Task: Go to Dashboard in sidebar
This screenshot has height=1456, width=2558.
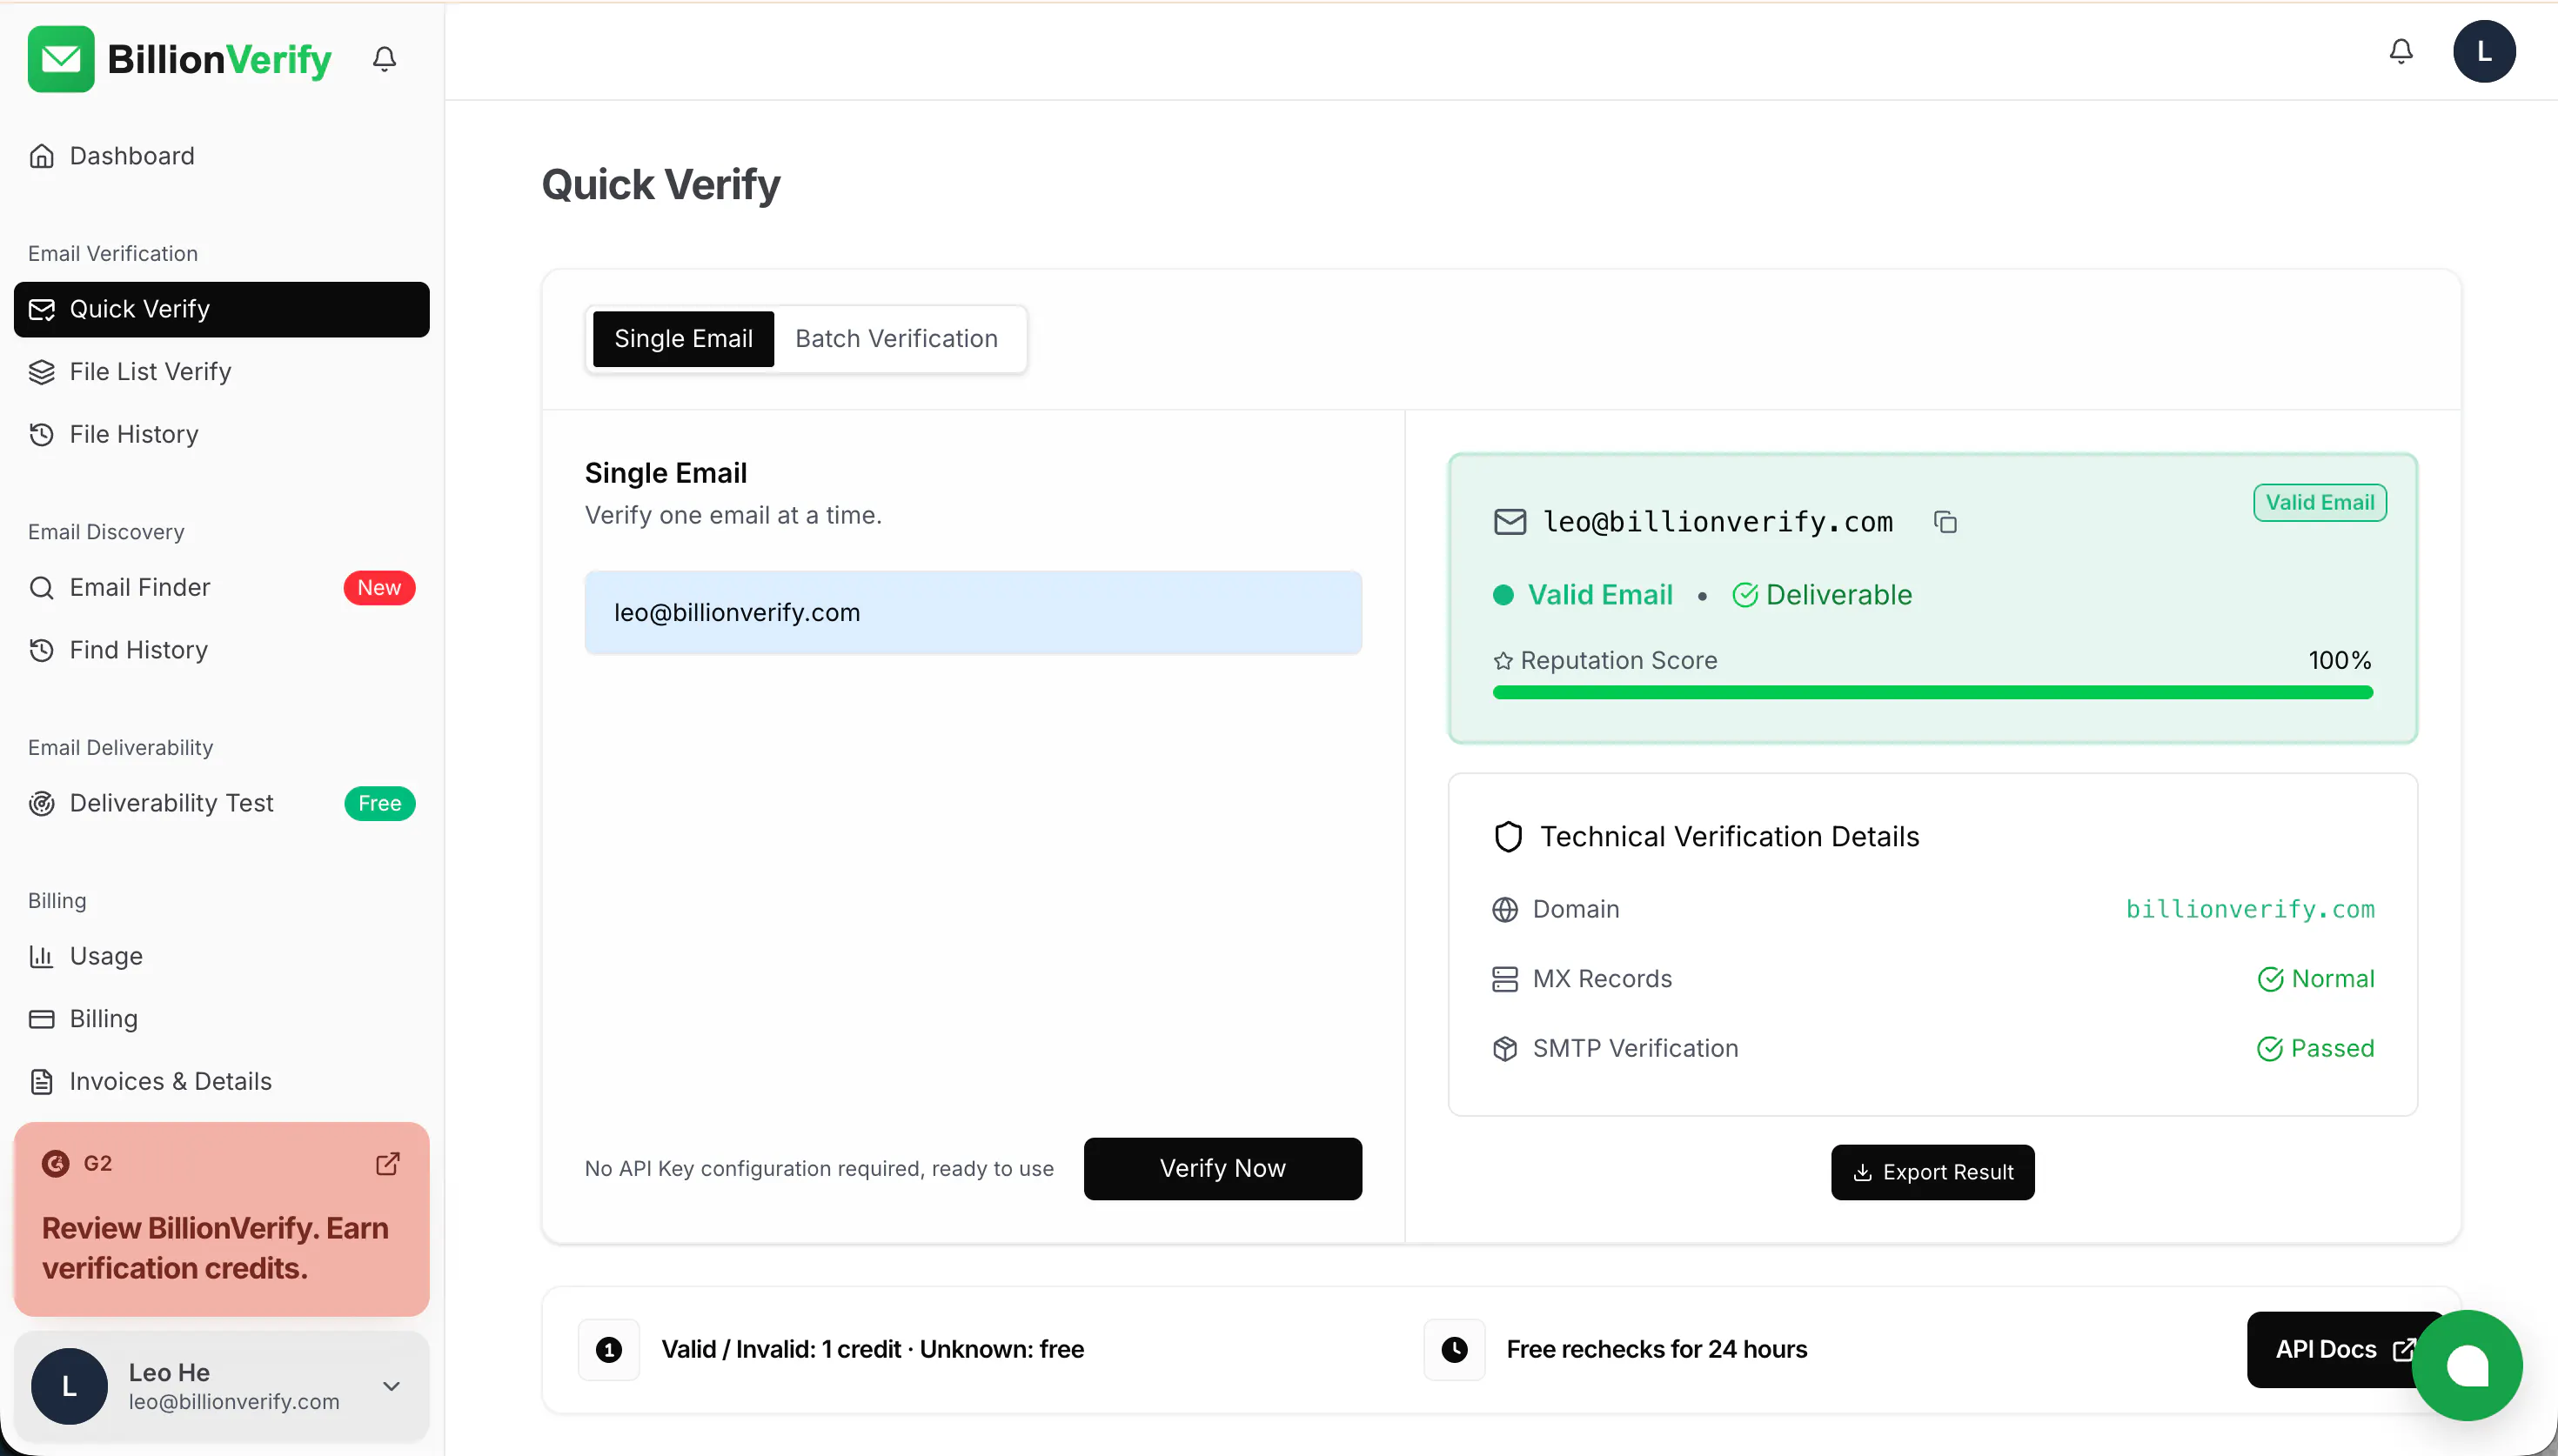Action: 222,156
